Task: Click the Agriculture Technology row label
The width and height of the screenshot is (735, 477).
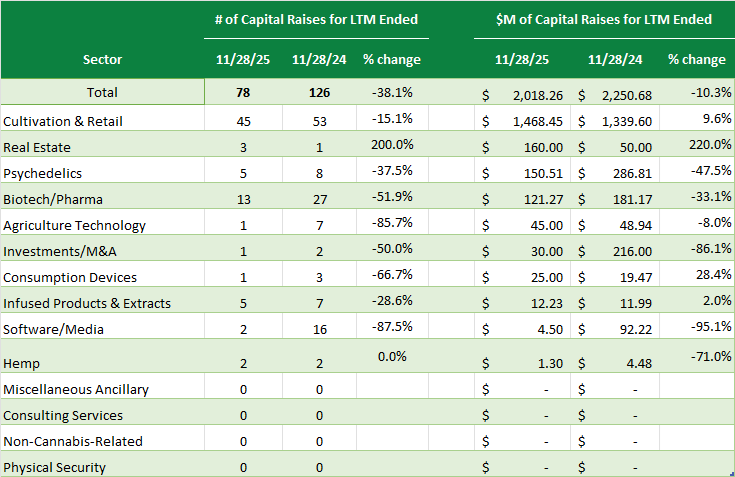Action: 74,225
